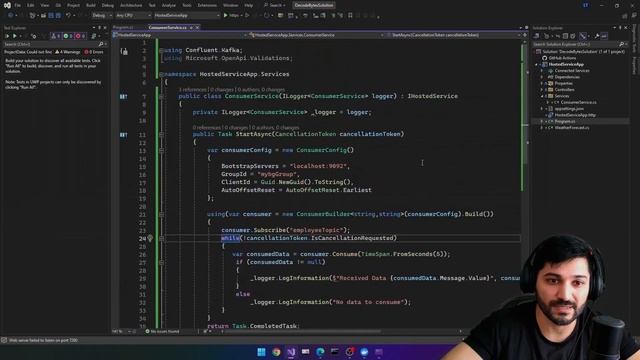The width and height of the screenshot is (640, 360).
Task: Collapse the ConsumerService class outline at line 7
Action: coord(161,96)
